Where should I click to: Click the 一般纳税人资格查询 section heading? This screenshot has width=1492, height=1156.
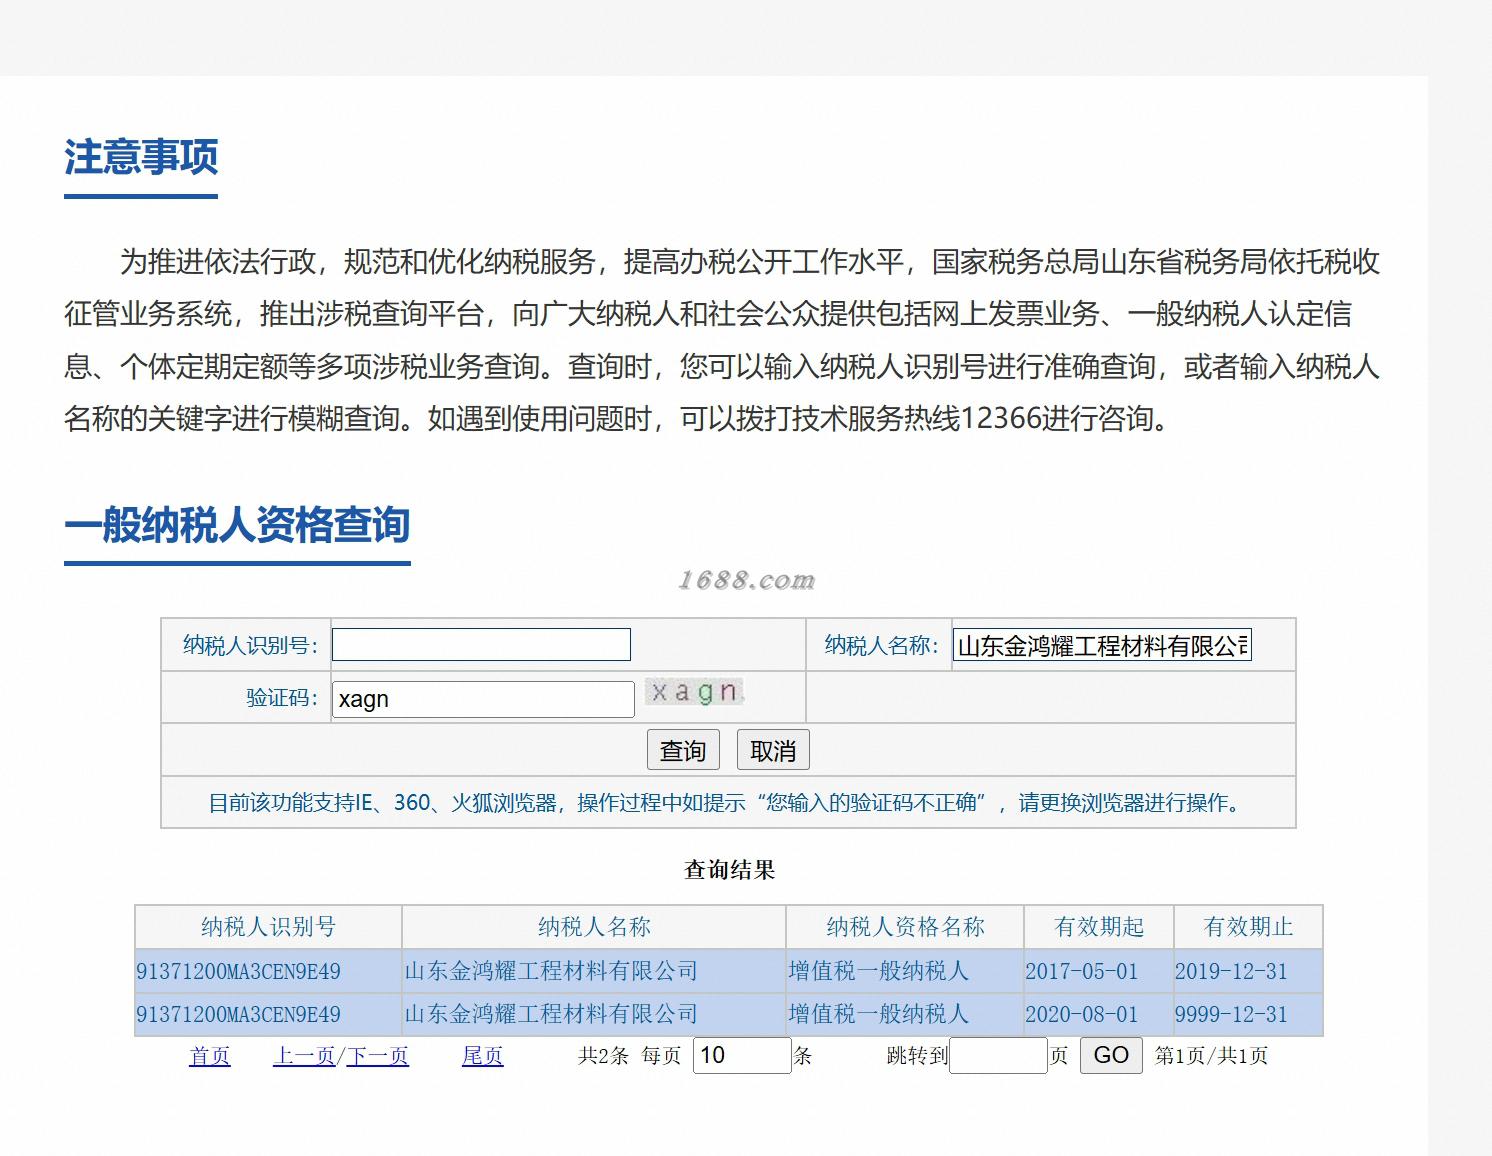click(237, 525)
